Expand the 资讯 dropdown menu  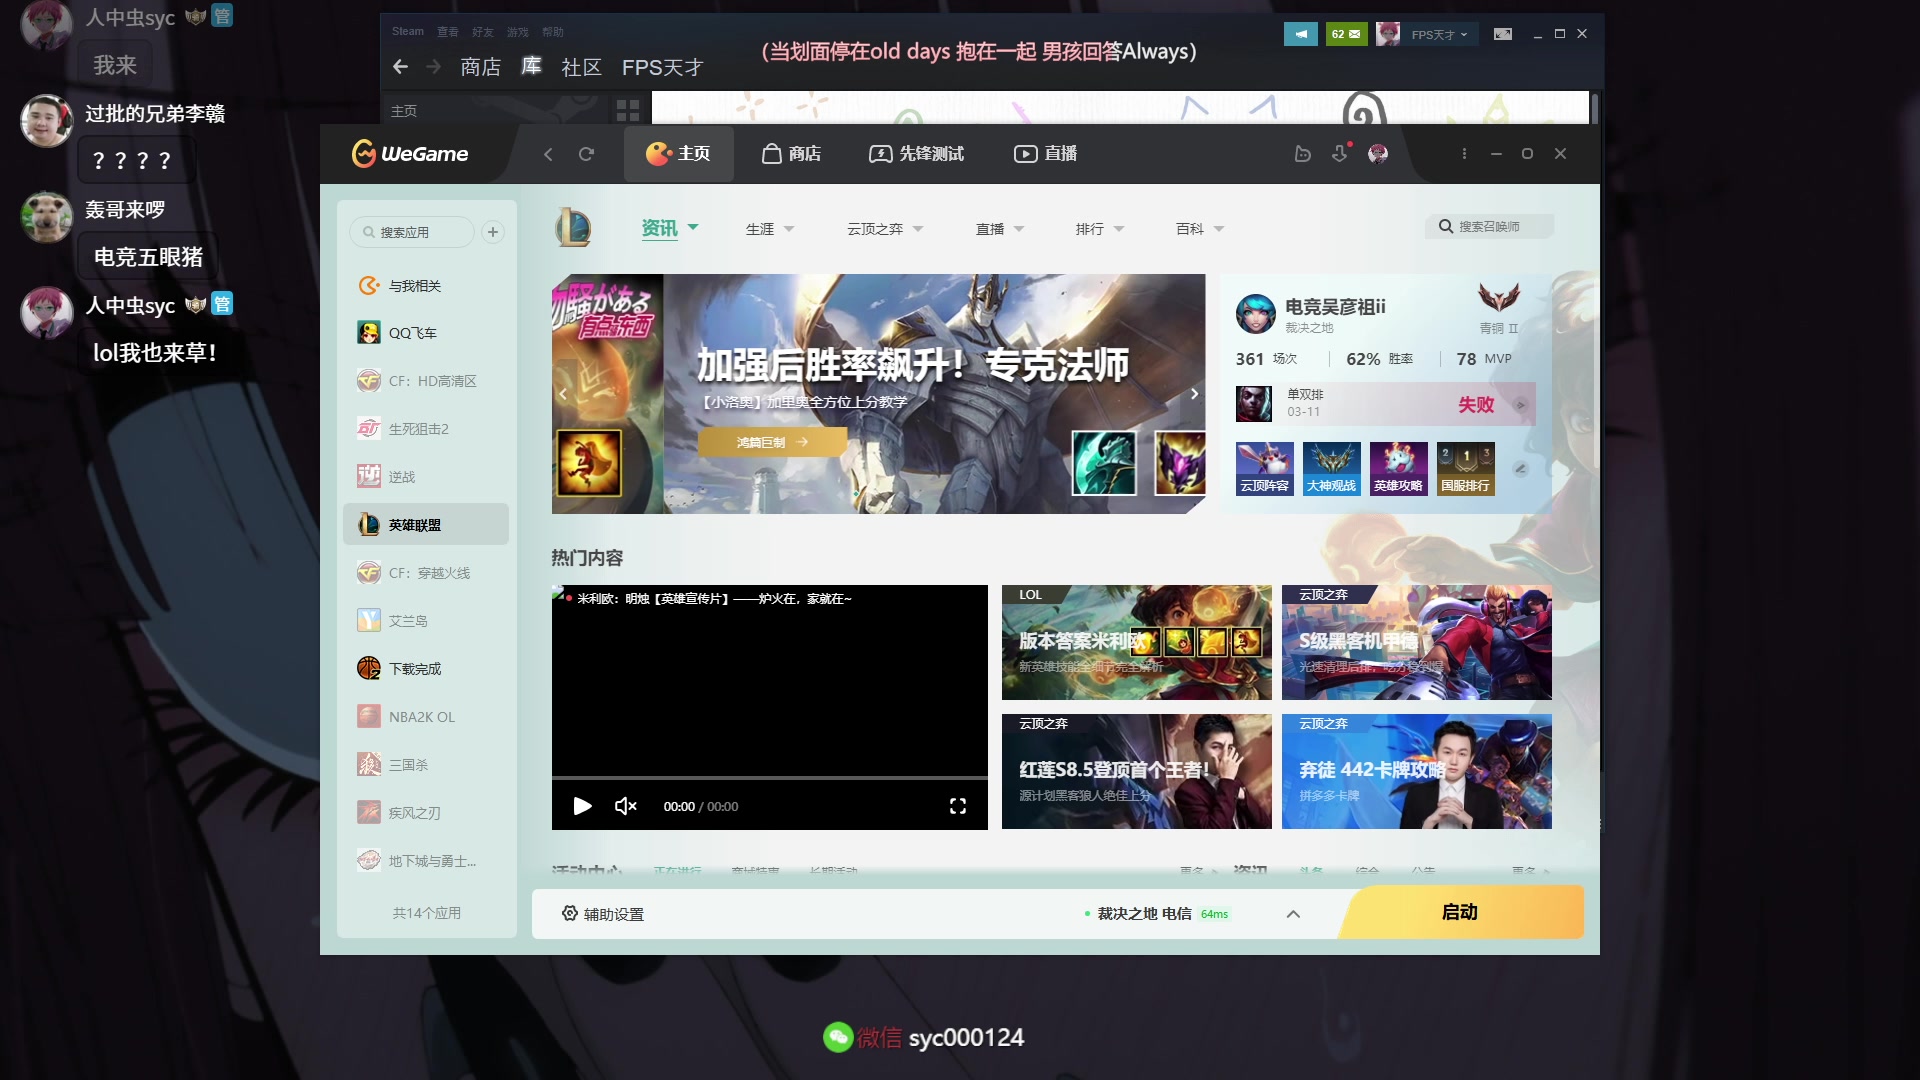pyautogui.click(x=670, y=228)
